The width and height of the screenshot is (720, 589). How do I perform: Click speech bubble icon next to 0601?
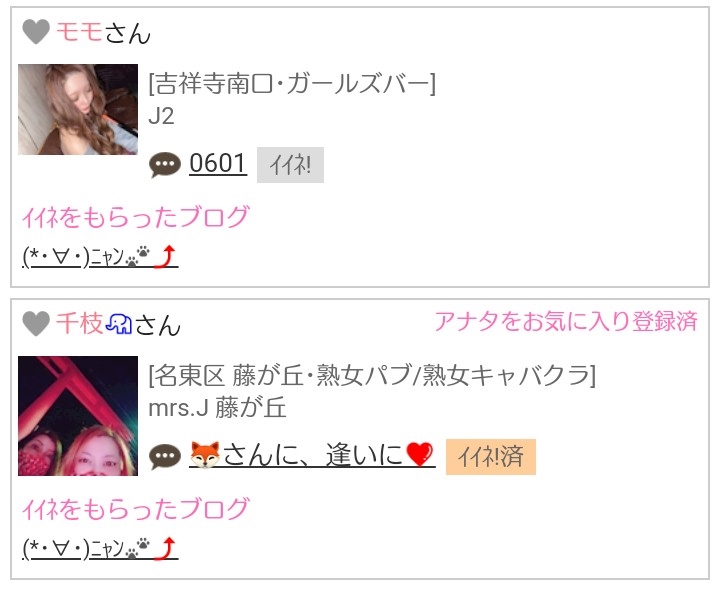pyautogui.click(x=165, y=164)
